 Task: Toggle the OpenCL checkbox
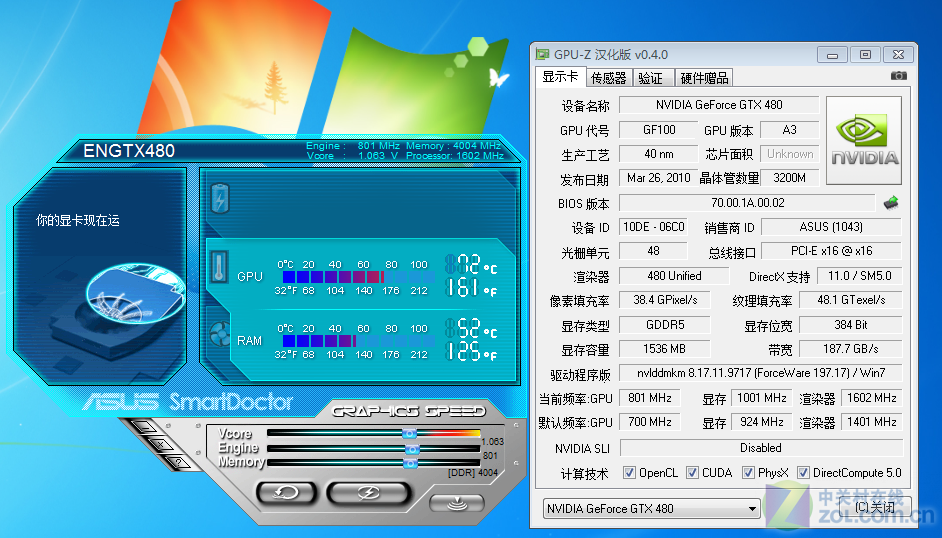coord(629,473)
